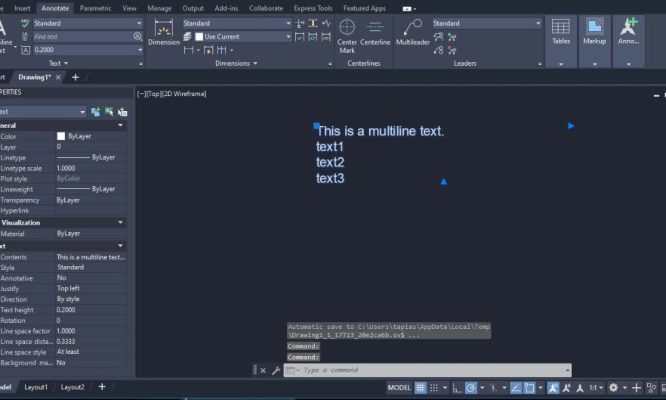Click the Multileader tool icon

pos(413,30)
